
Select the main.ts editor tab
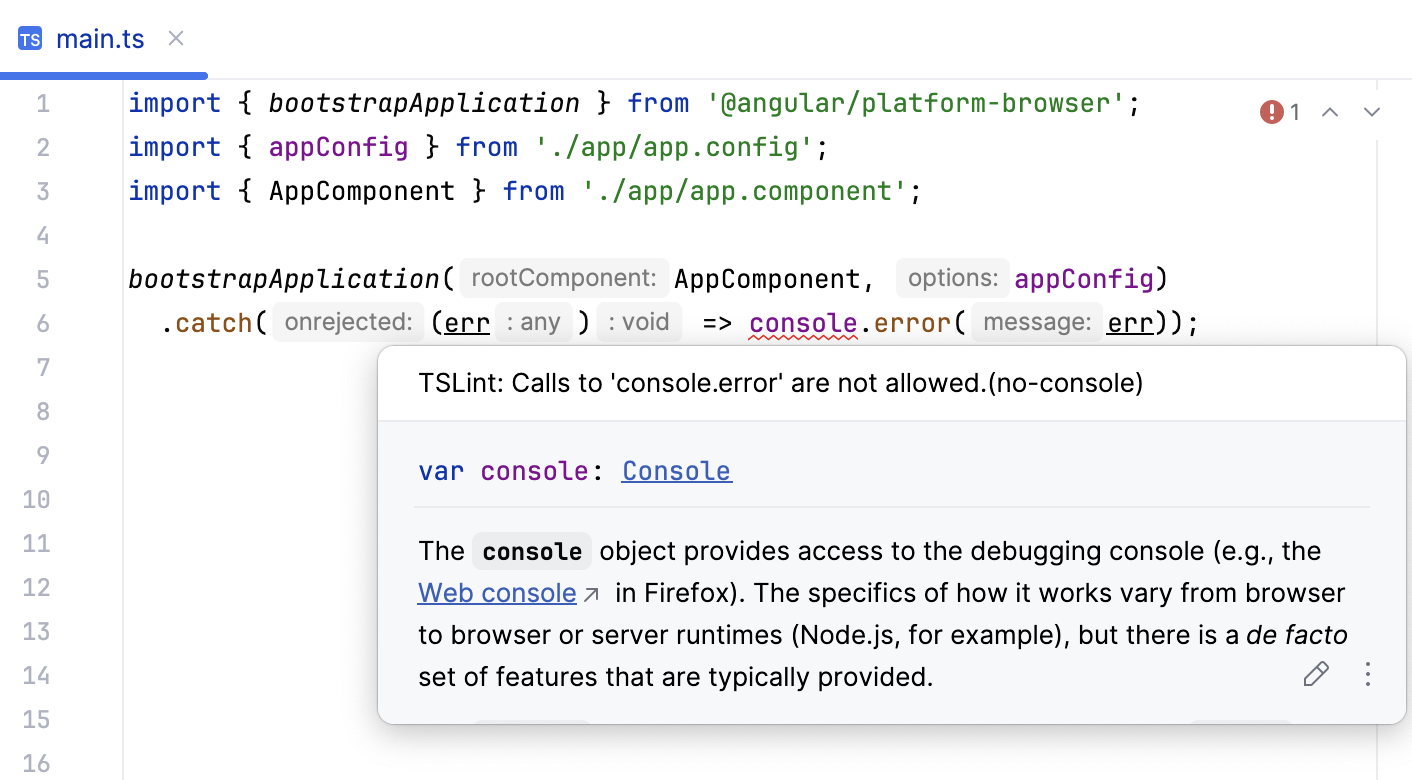coord(100,38)
